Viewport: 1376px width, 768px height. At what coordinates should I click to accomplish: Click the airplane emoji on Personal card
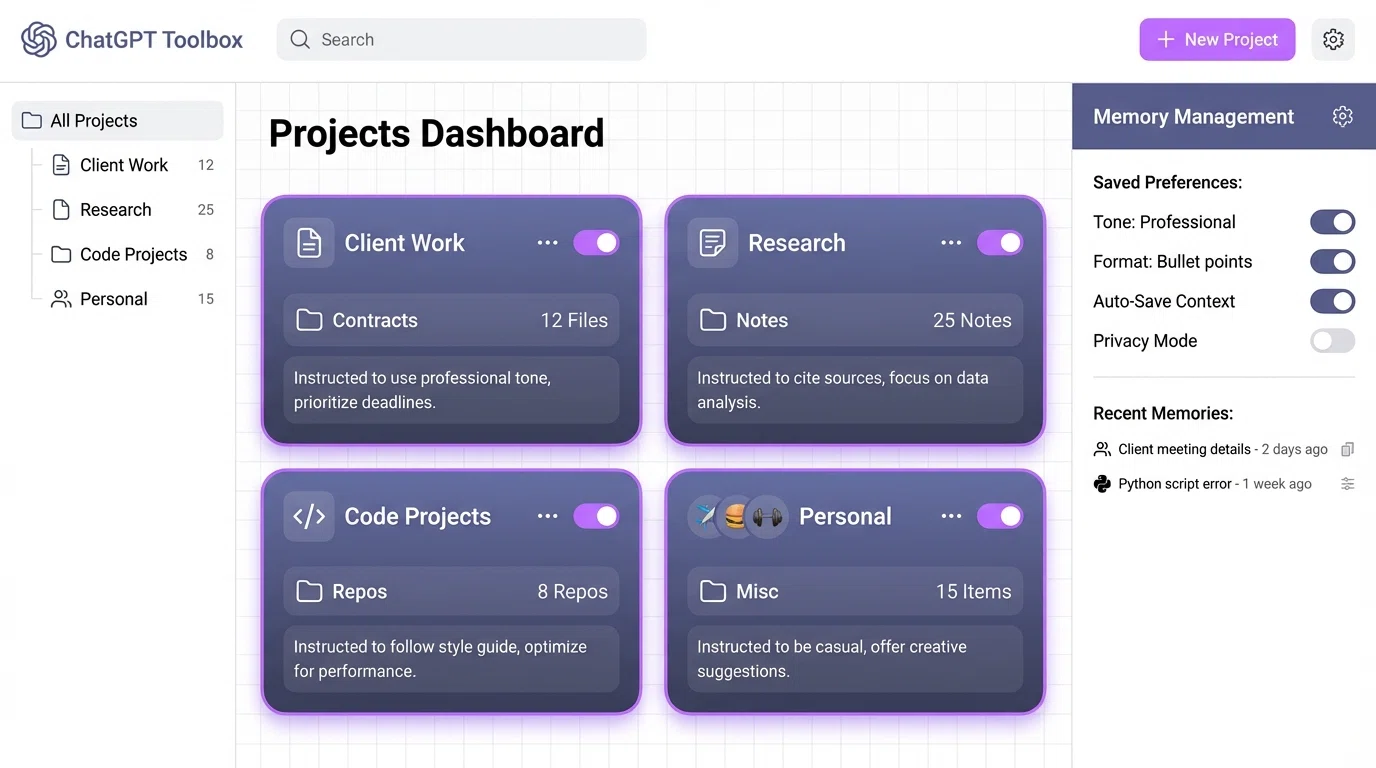[707, 516]
